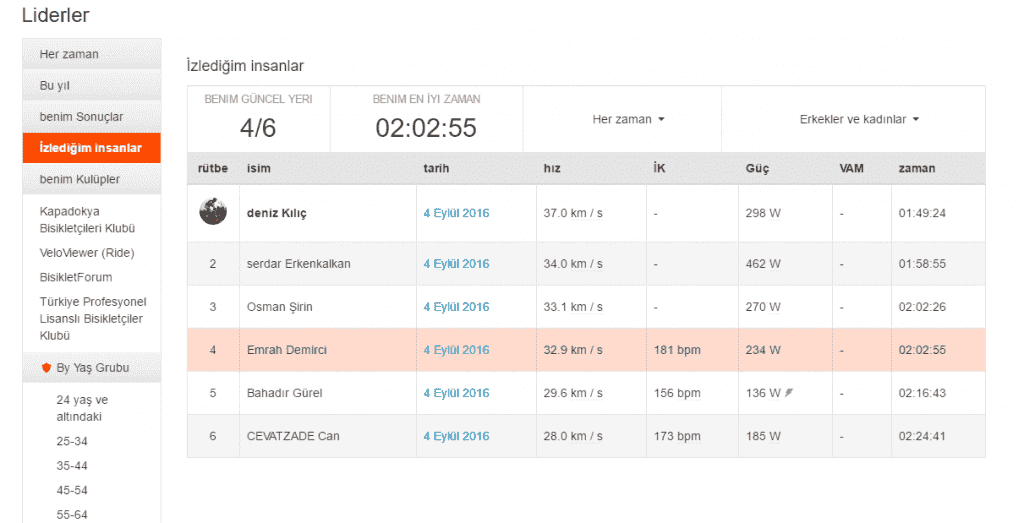Choose the 35-44 age group
1024x523 pixels.
[x=72, y=466]
